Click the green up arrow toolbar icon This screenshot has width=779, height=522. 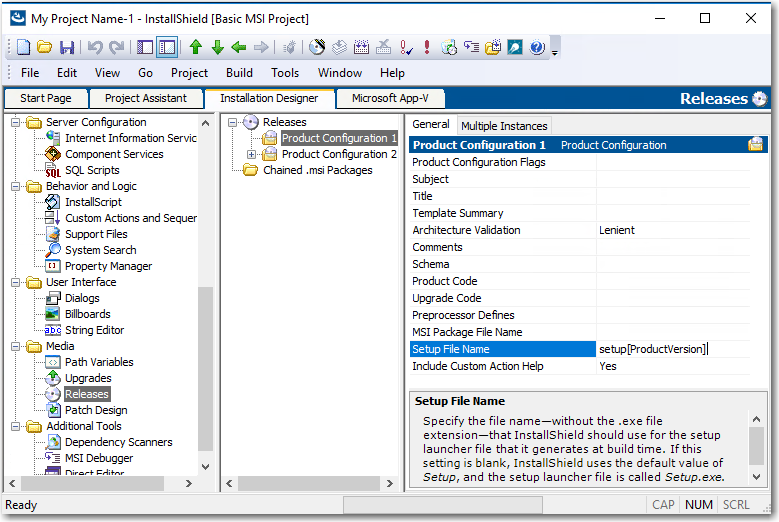point(196,47)
